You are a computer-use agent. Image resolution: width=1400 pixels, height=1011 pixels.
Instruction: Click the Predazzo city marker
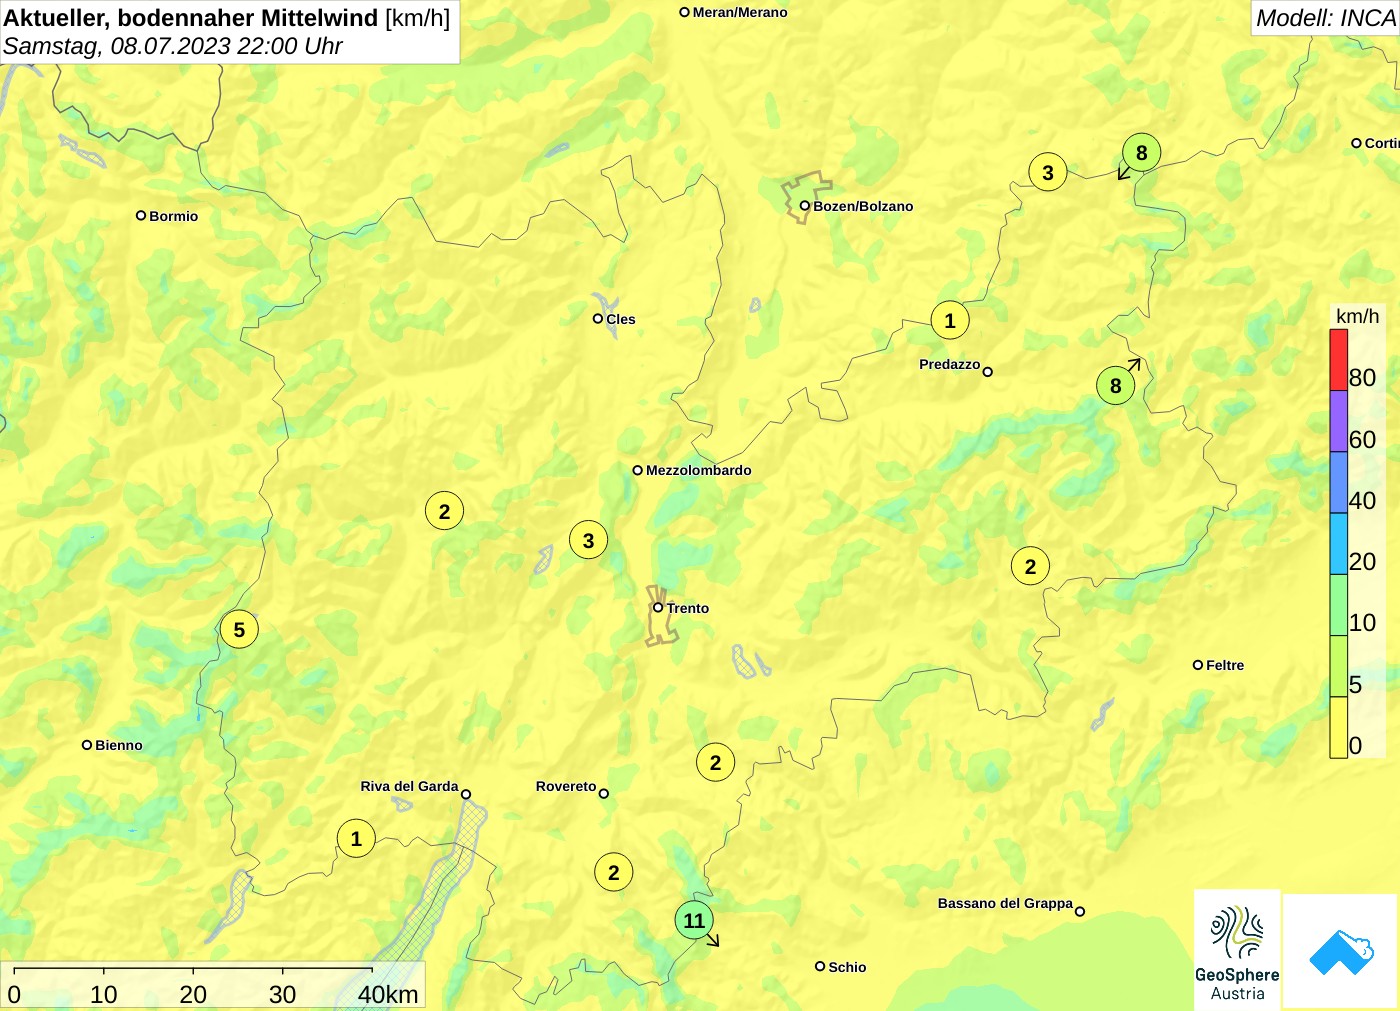pos(988,371)
